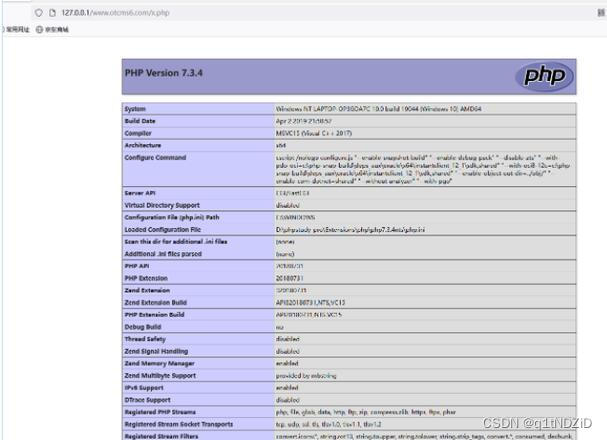
Task: Click 'Additional .ini files parsed' label
Action: pyautogui.click(x=163, y=254)
